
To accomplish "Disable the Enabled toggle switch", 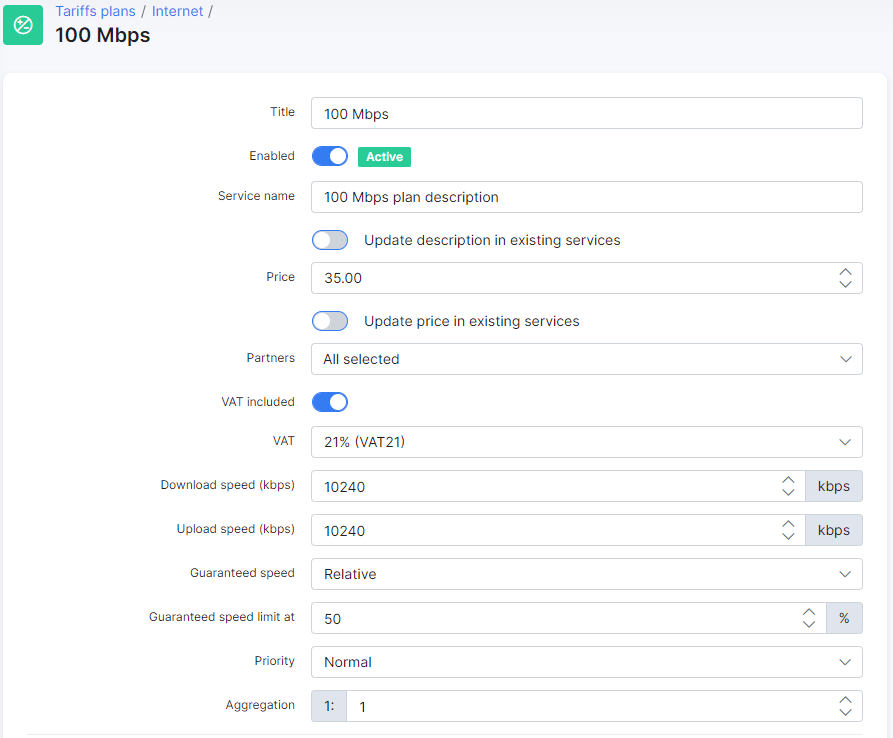I will pos(330,156).
